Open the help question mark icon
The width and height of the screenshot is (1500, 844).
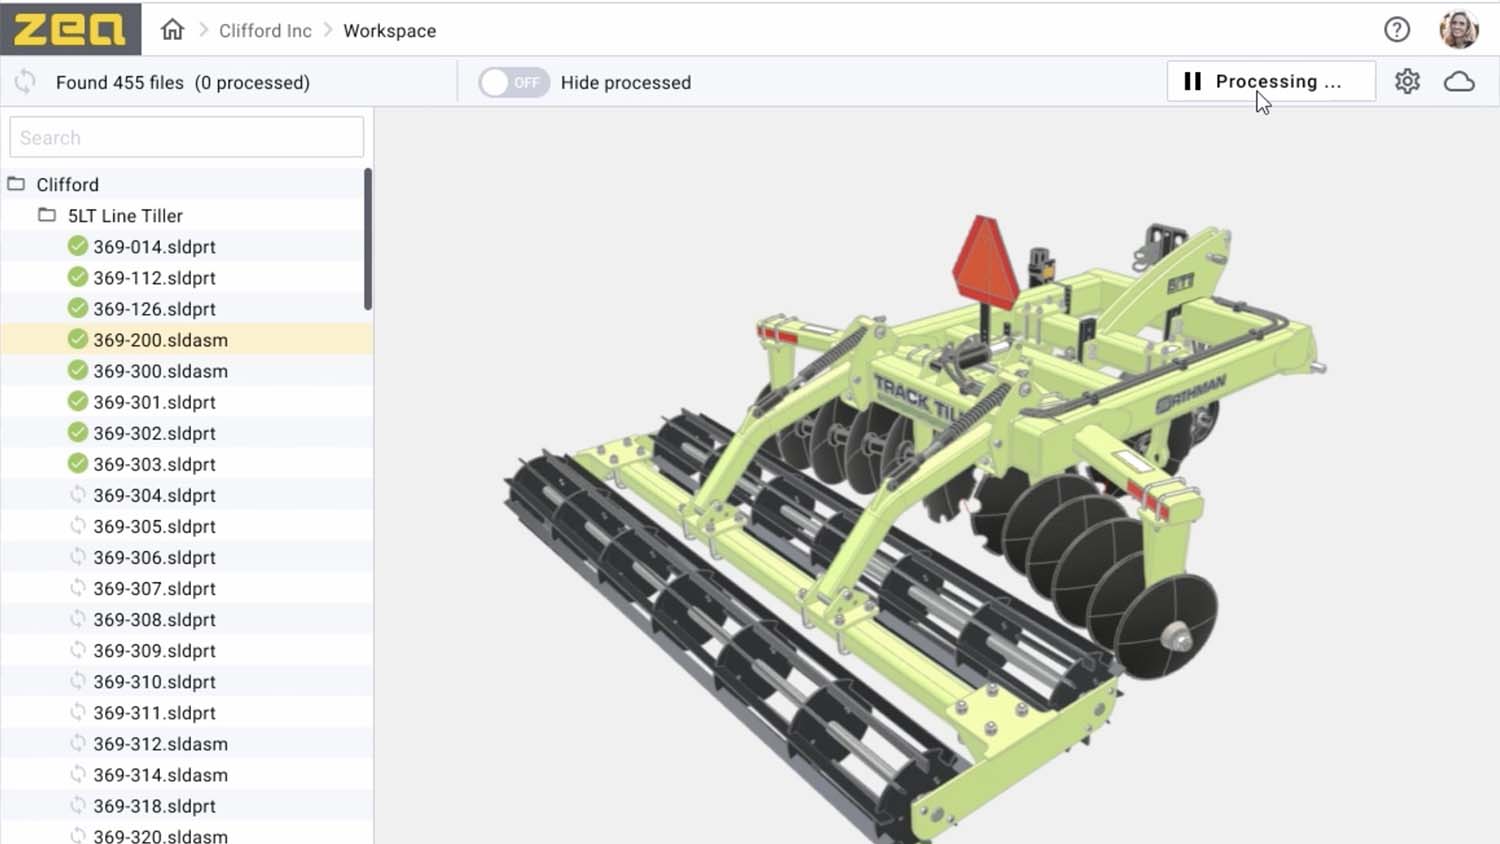(1396, 30)
